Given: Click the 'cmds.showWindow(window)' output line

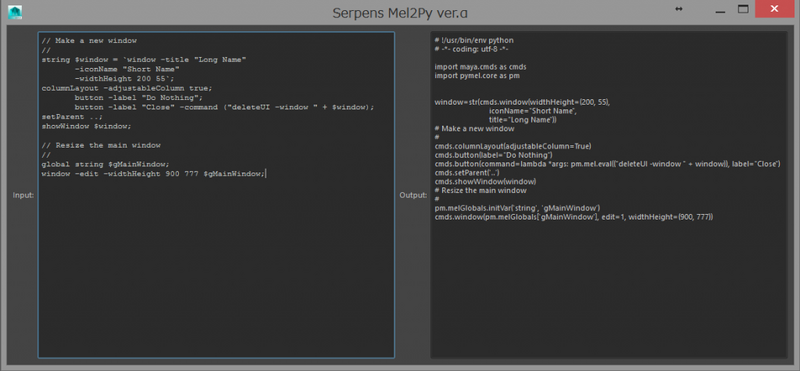Looking at the screenshot, I should [x=485, y=182].
